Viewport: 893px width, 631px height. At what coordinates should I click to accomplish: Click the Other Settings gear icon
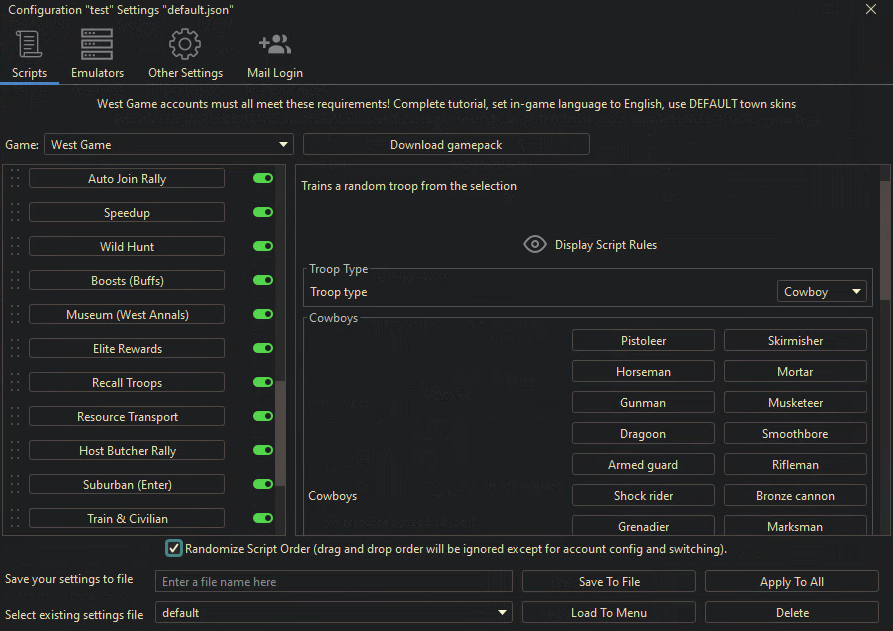185,44
